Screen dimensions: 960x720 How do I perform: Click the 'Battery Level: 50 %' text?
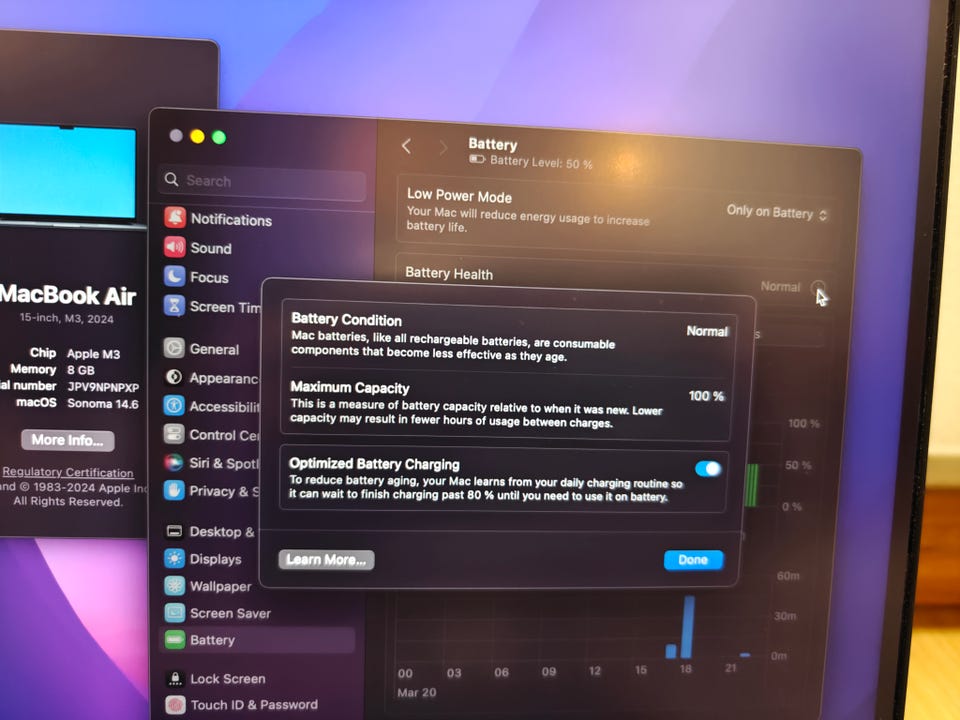click(x=541, y=162)
